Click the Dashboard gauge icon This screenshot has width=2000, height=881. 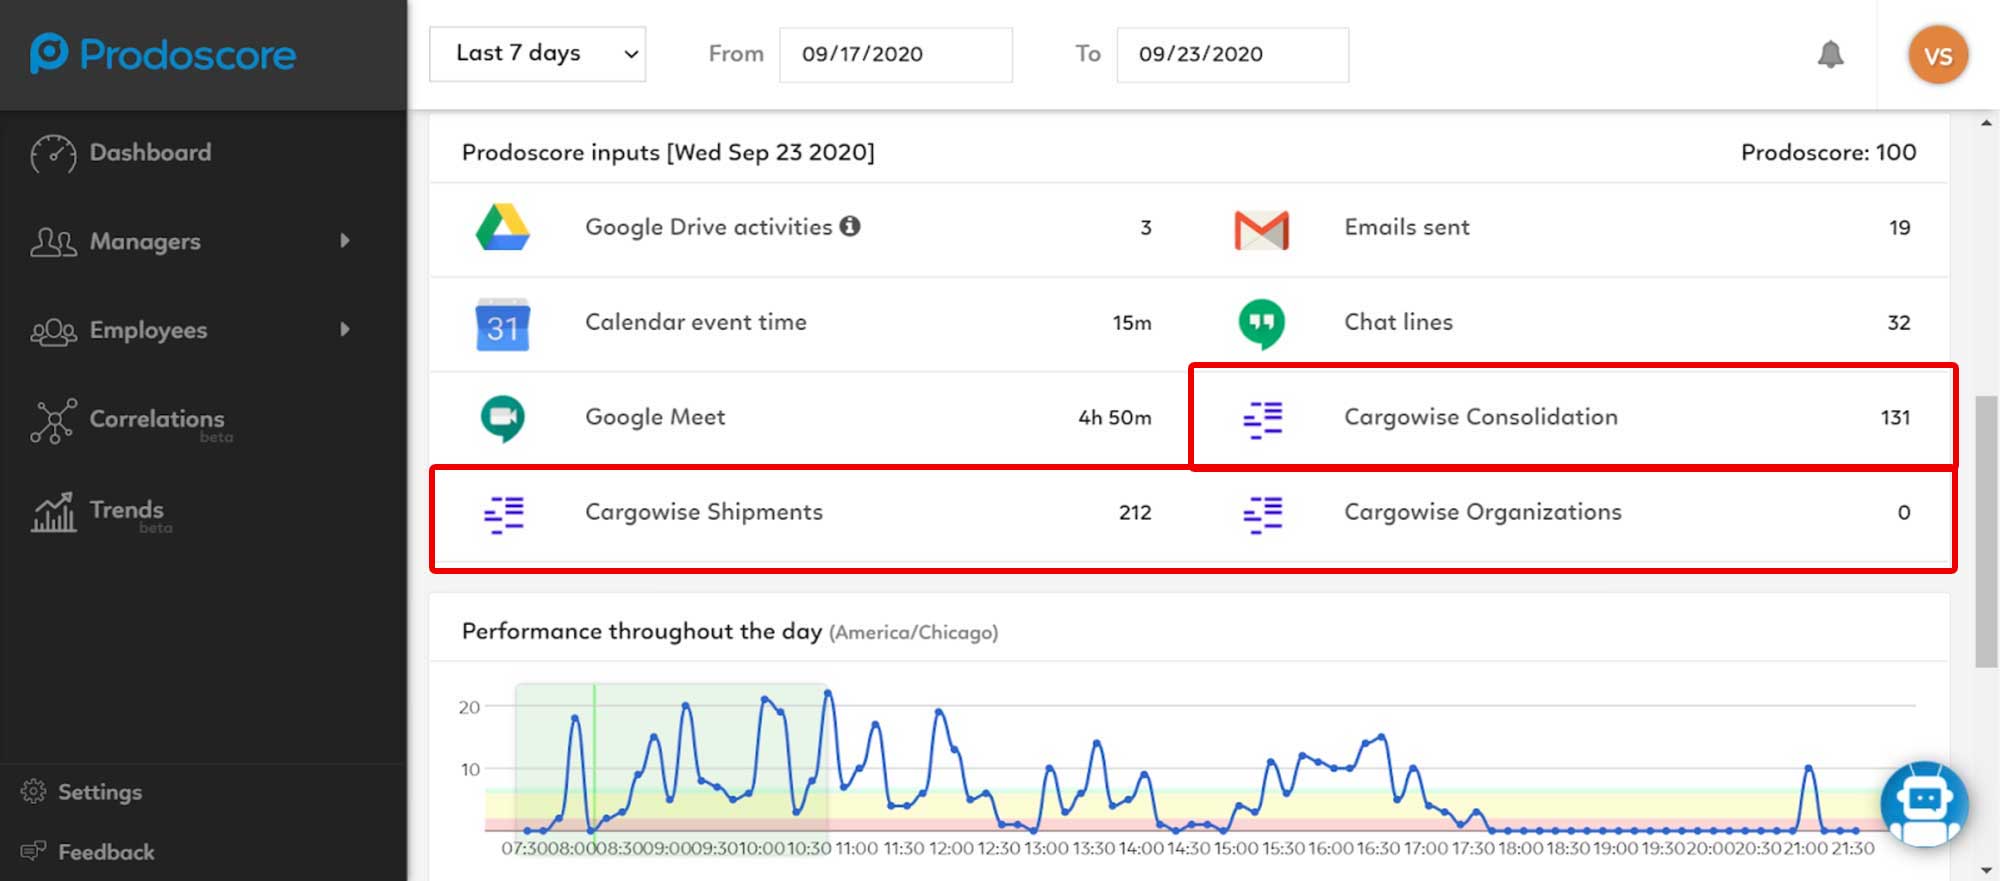pyautogui.click(x=53, y=154)
